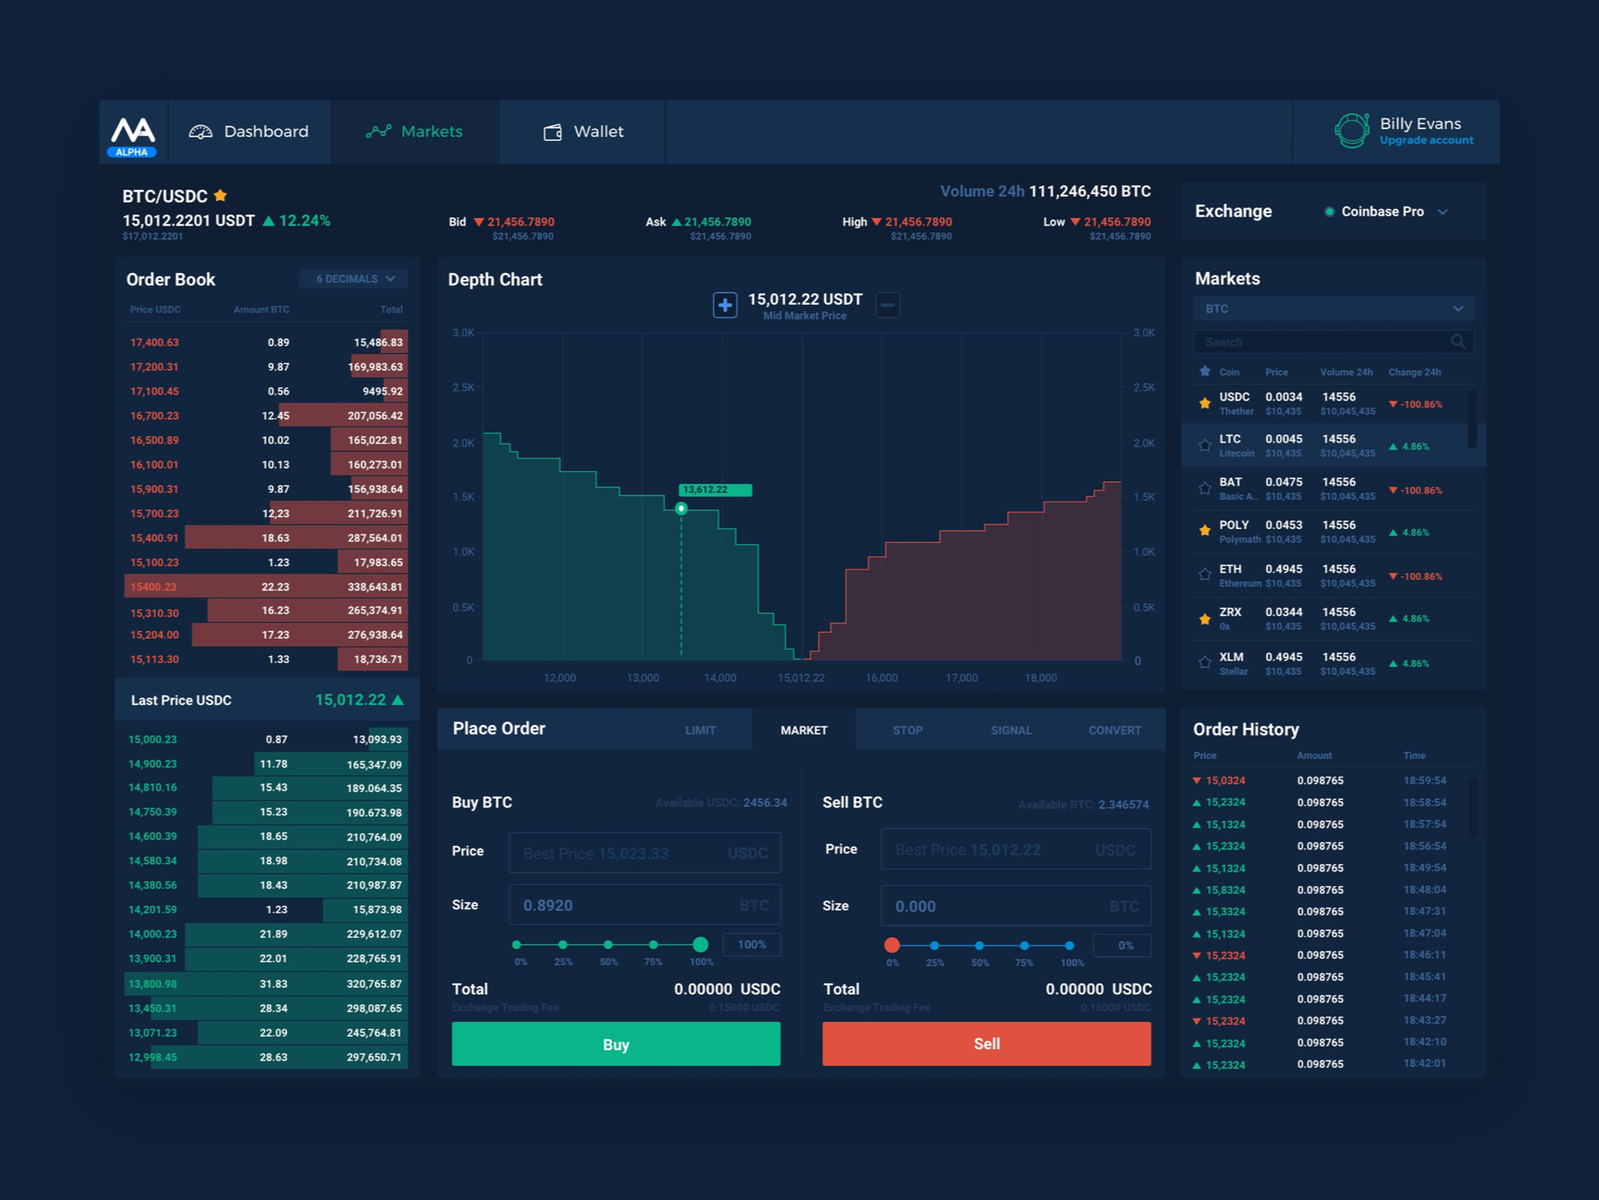
Task: Select the MARKET order tab
Action: 804,730
